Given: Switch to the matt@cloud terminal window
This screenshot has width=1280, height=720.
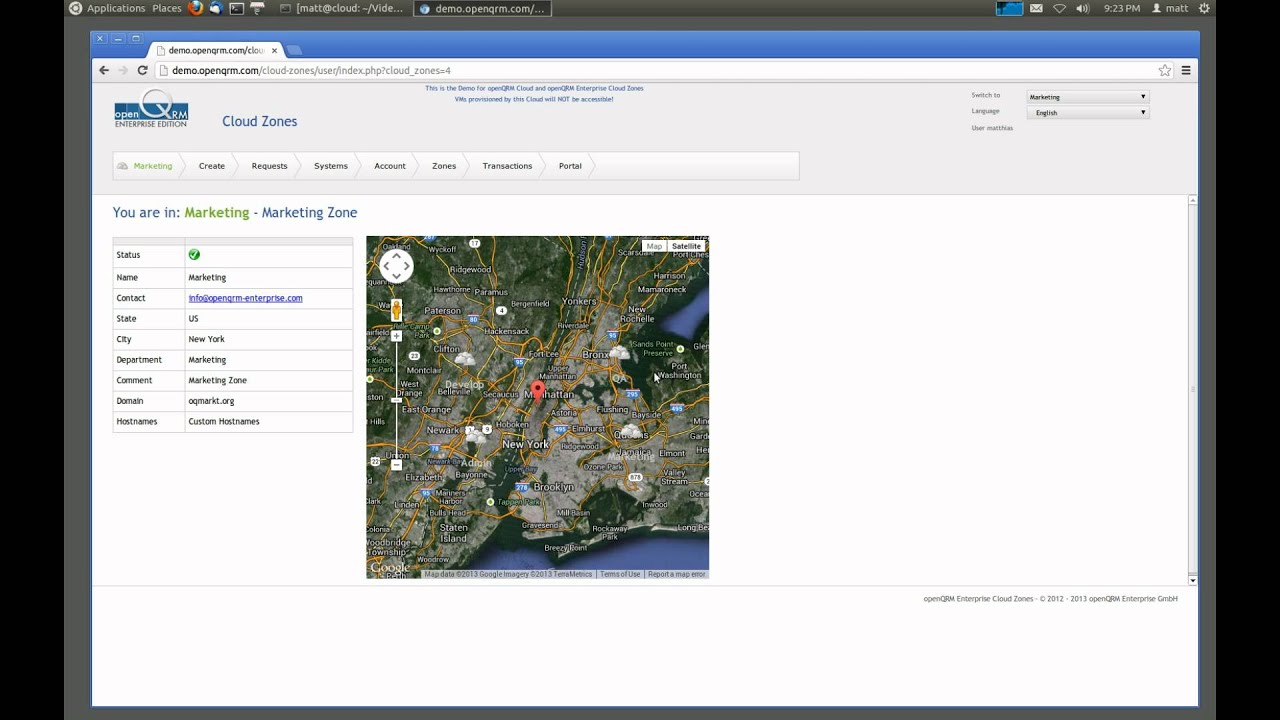Looking at the screenshot, I should 342,8.
